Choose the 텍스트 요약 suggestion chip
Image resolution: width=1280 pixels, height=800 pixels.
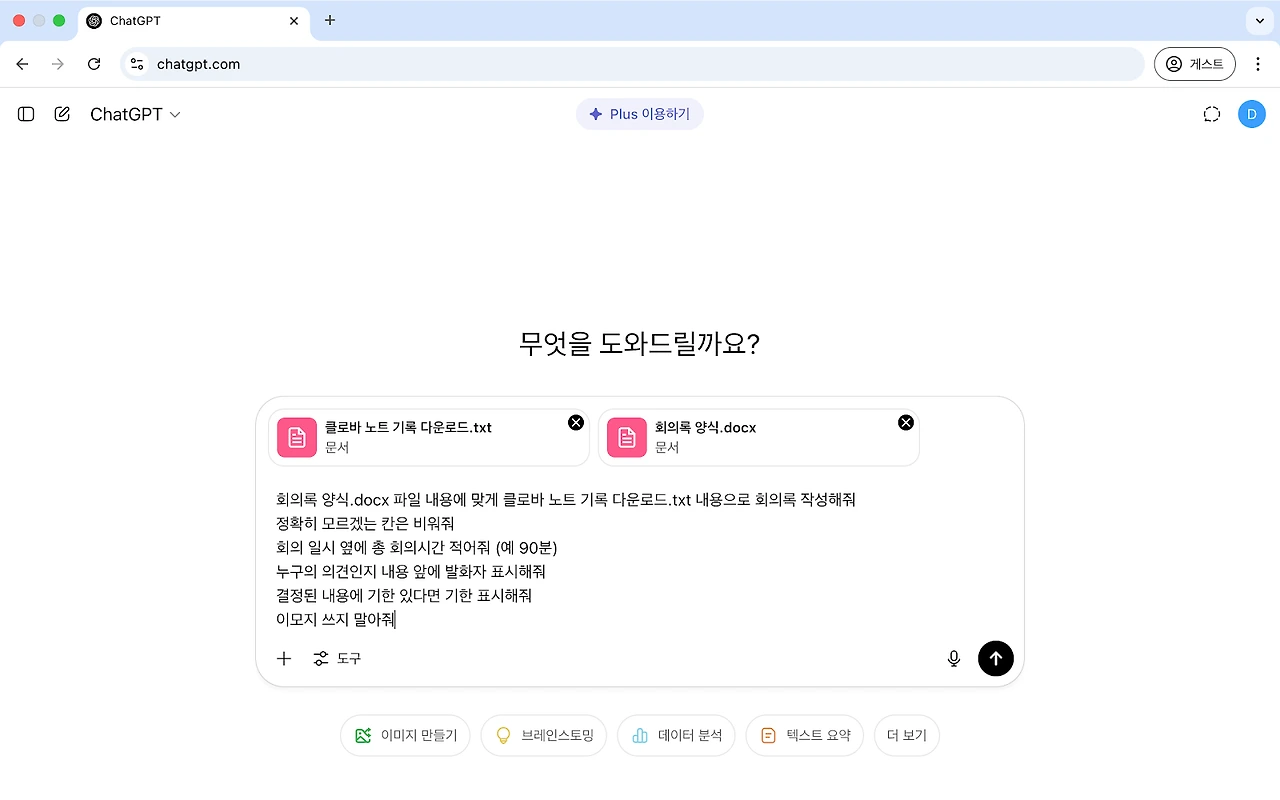point(805,735)
